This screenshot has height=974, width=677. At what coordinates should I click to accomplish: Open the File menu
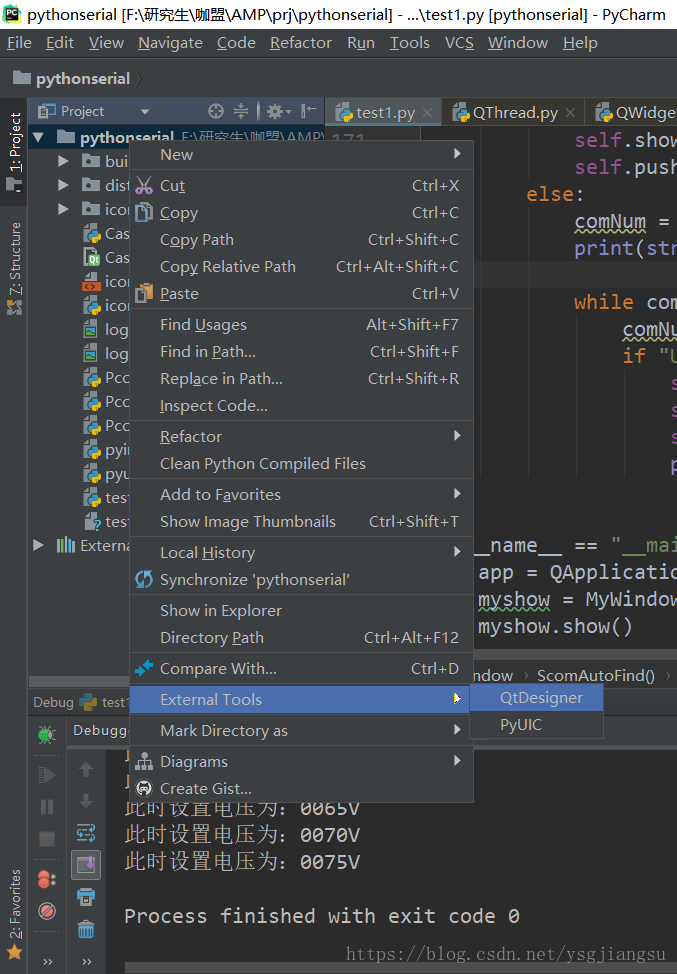[x=19, y=43]
